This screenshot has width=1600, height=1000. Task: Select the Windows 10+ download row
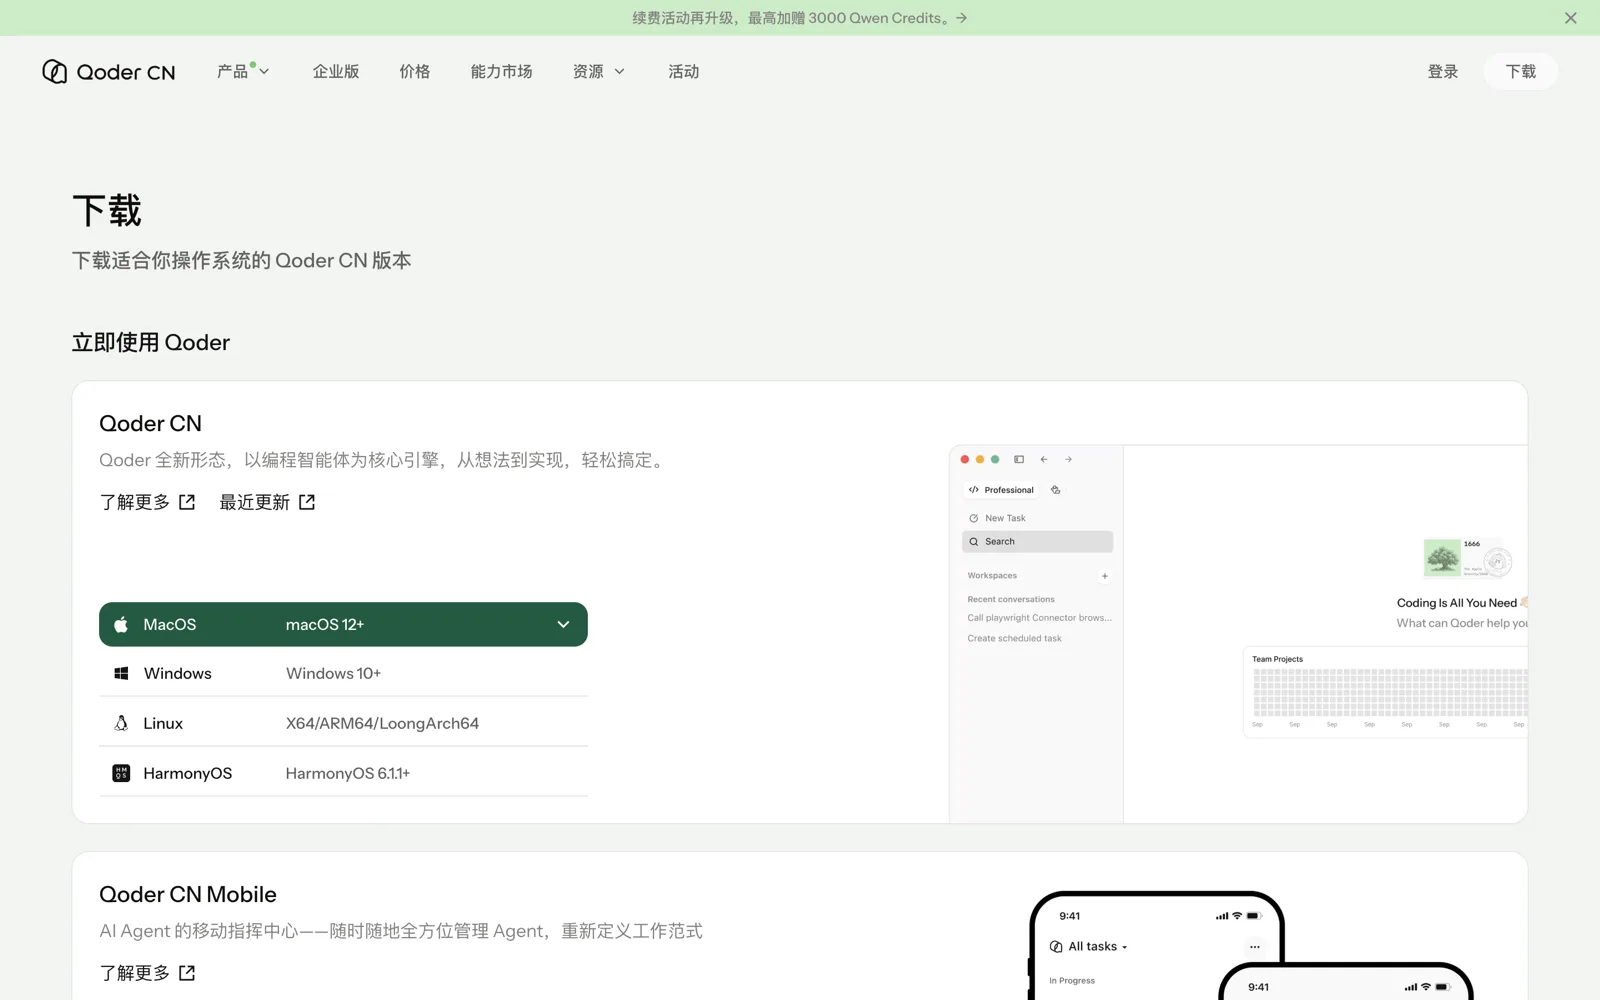coord(343,673)
